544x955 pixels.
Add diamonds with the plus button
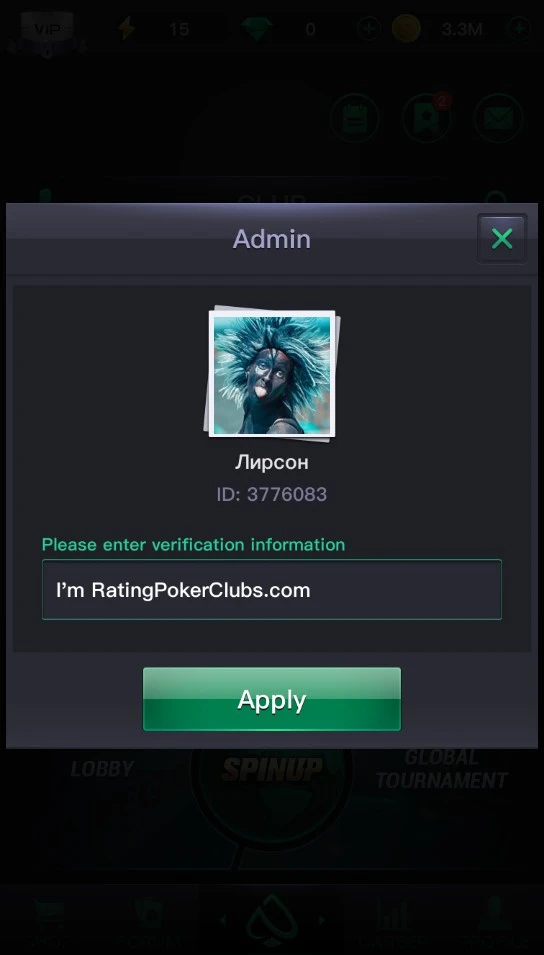coord(369,29)
